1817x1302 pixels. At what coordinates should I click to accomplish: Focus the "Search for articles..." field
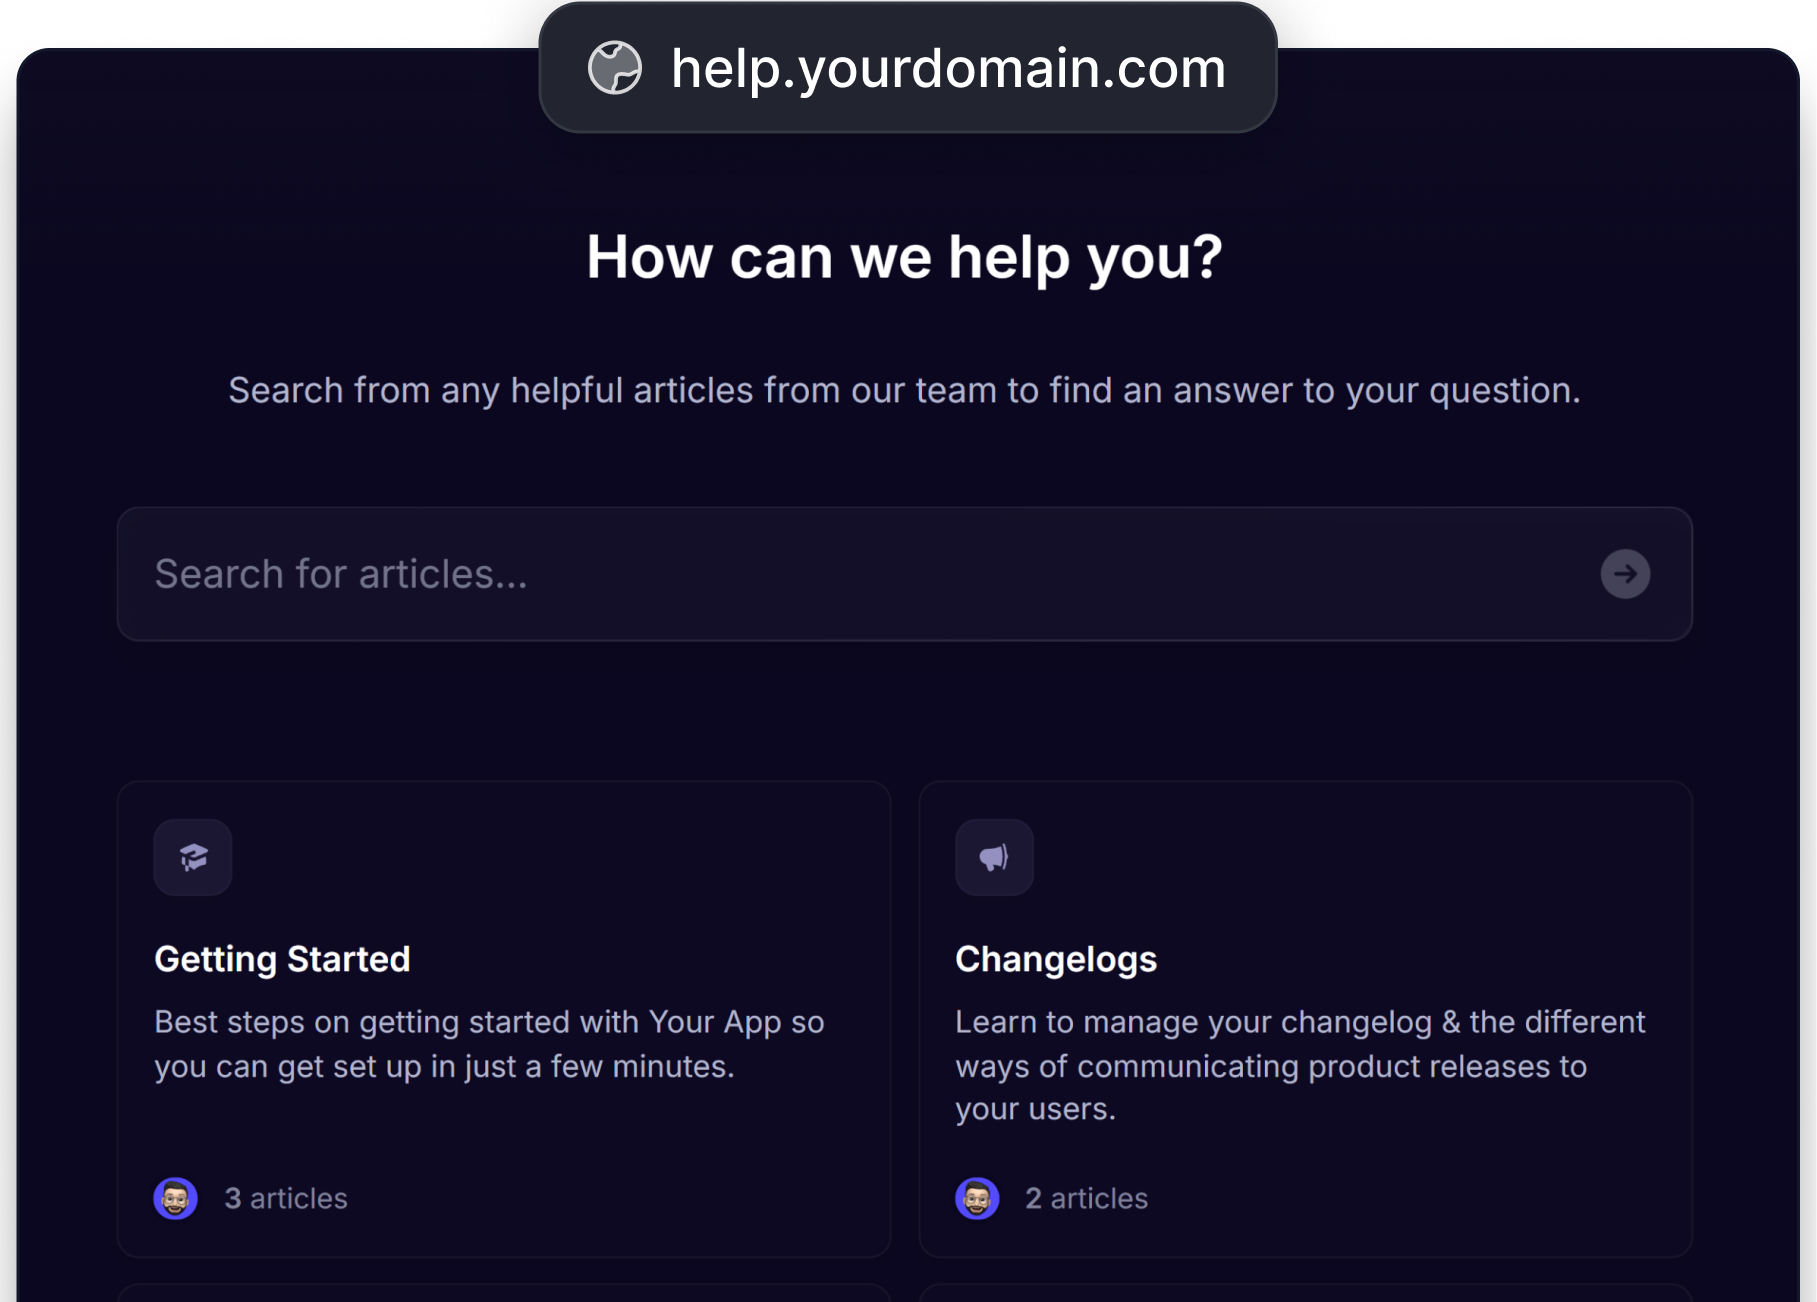(850, 574)
